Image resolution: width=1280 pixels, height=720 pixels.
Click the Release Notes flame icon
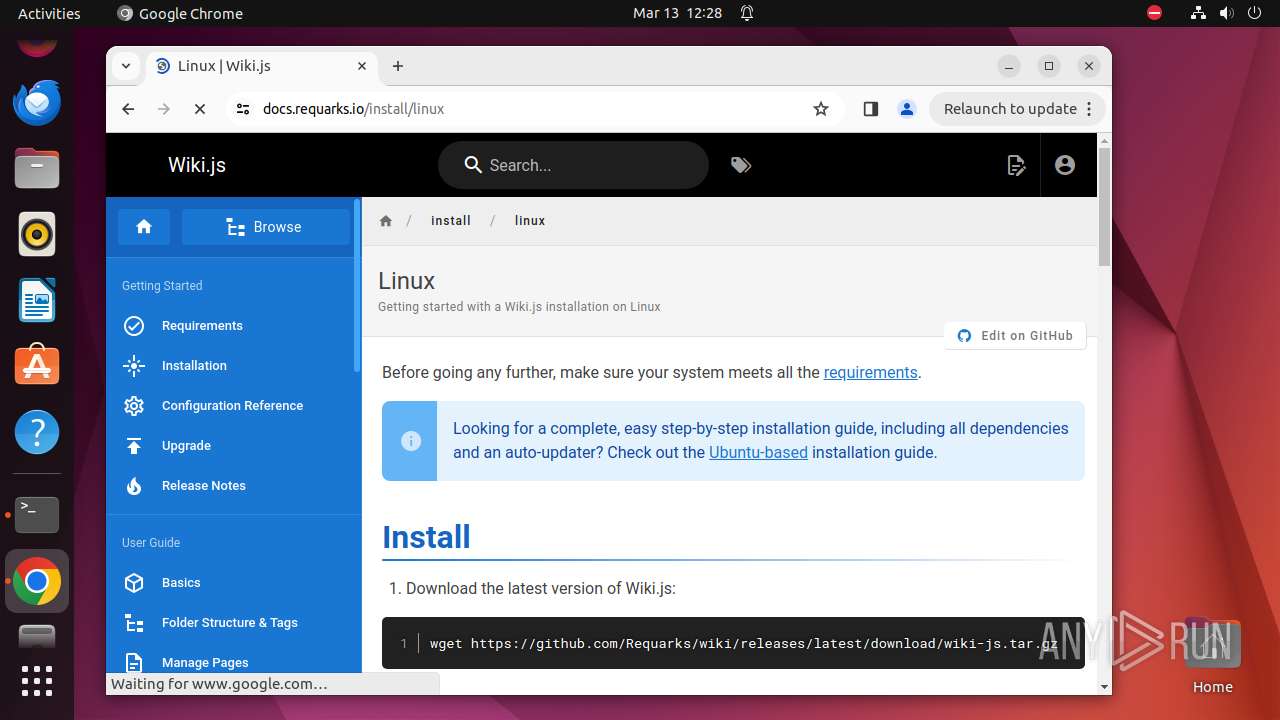tap(134, 486)
